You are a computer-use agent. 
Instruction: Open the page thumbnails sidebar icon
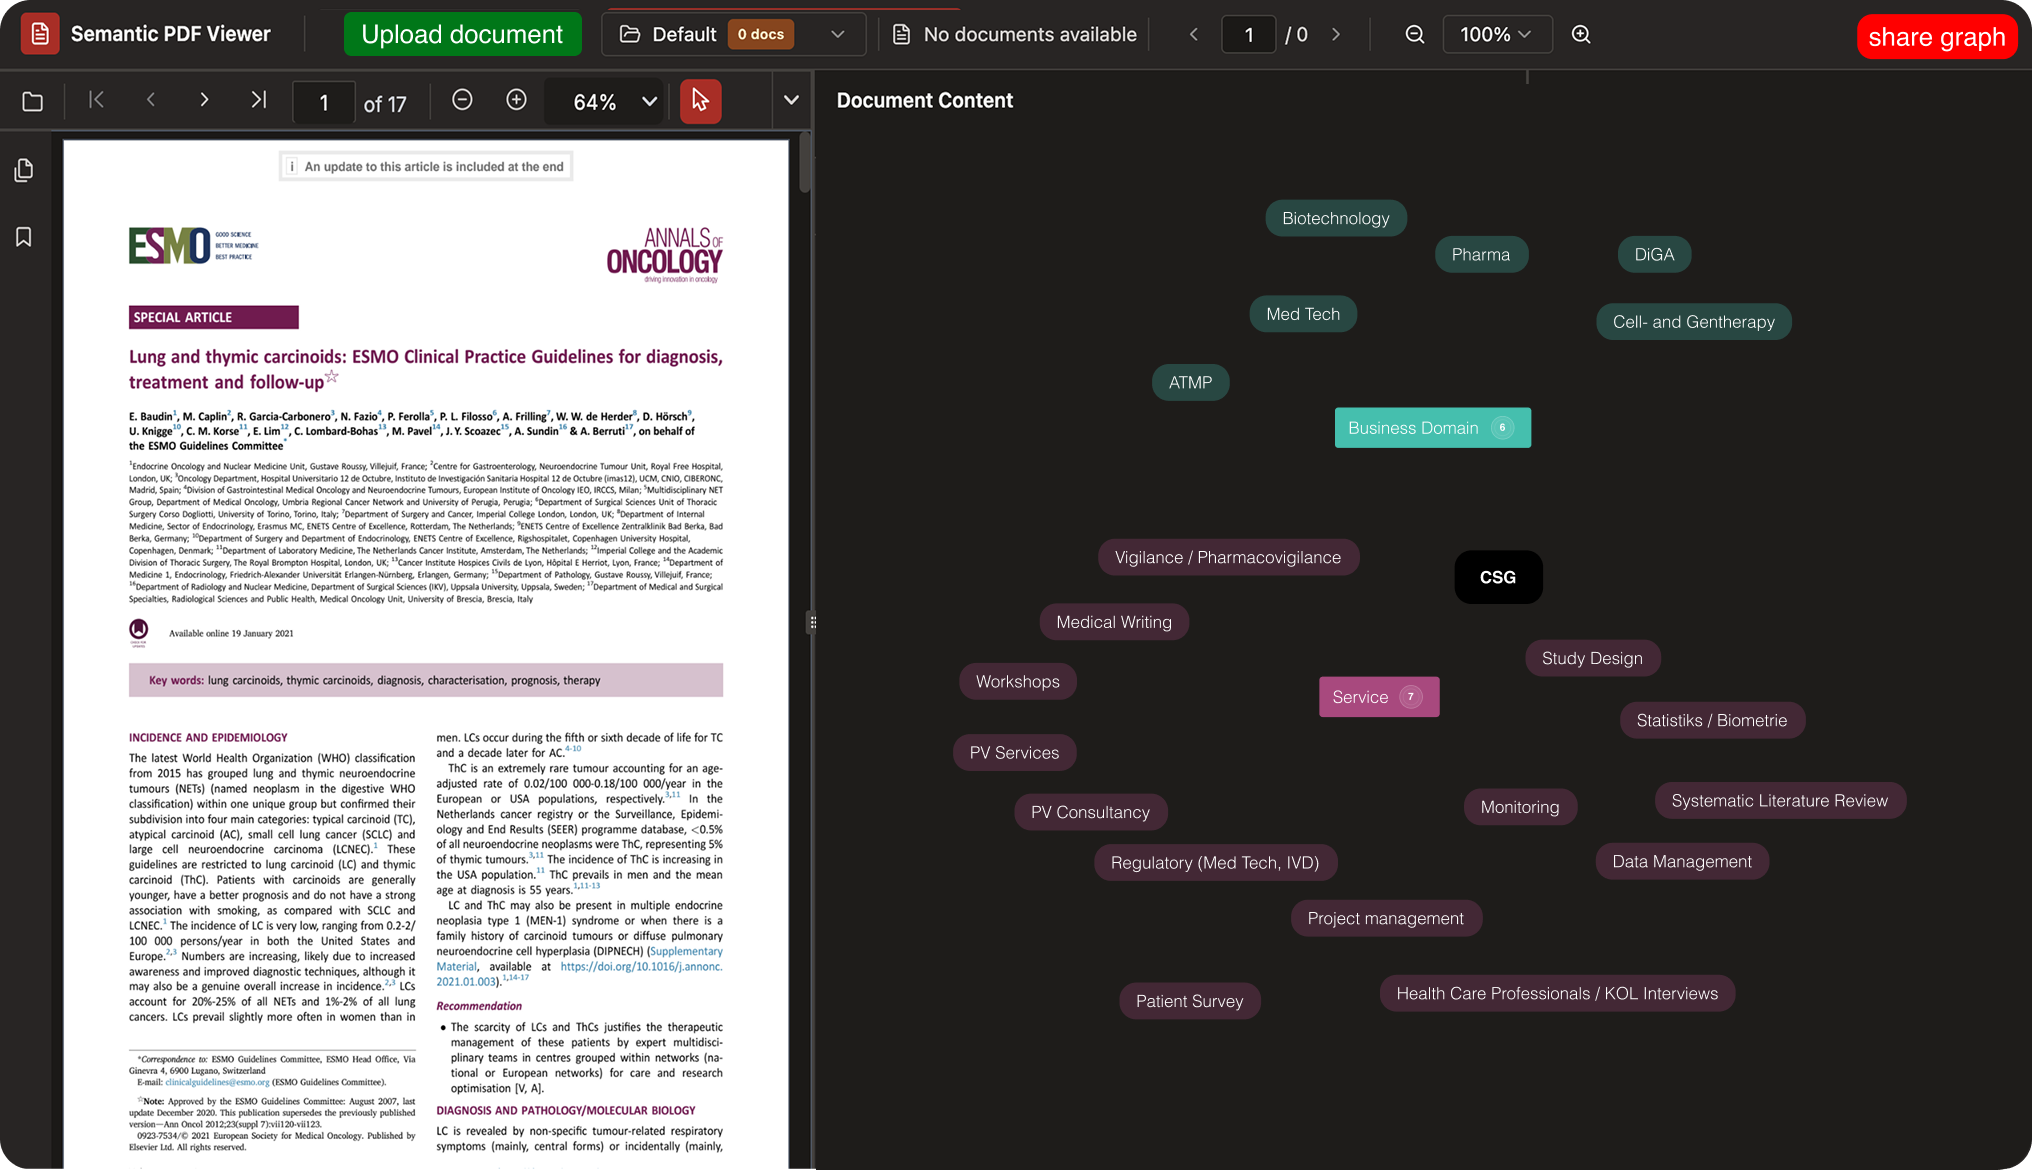24,170
